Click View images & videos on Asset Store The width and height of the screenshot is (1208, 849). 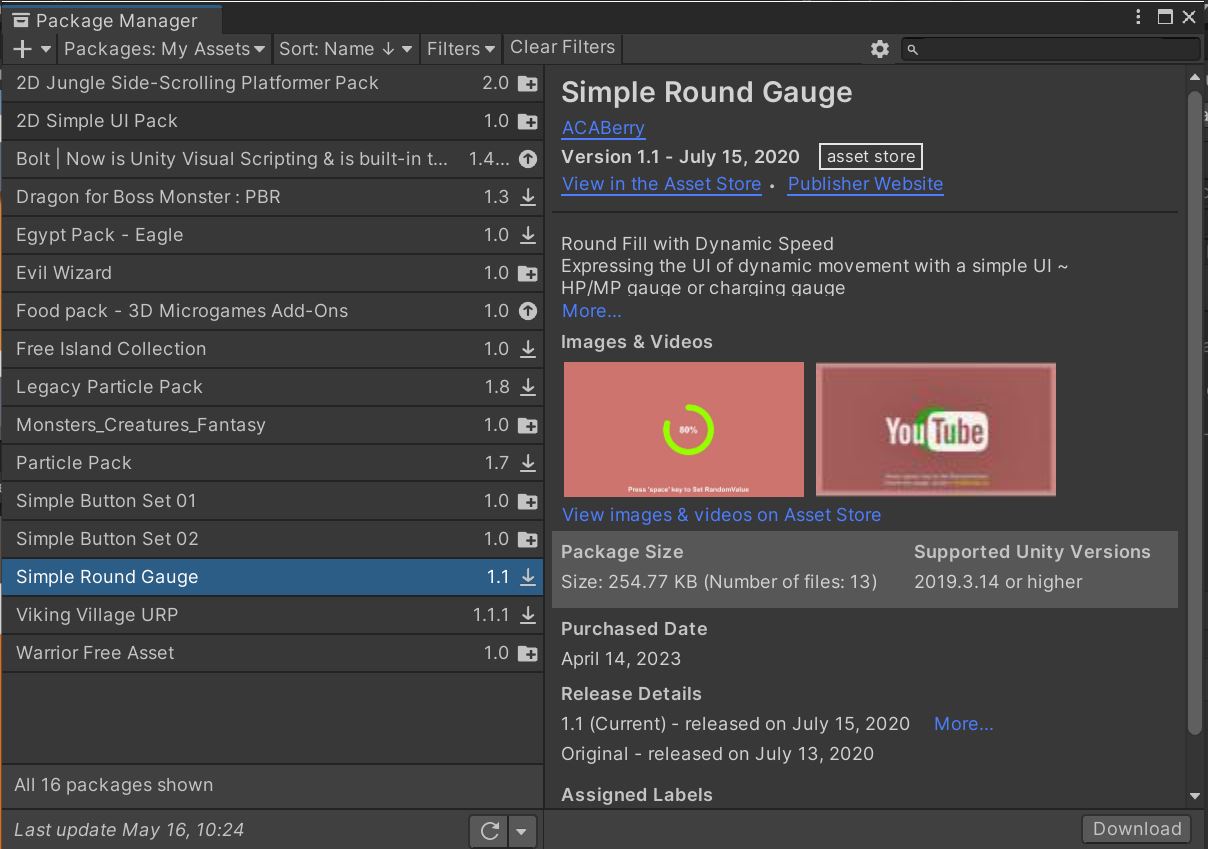pos(721,515)
